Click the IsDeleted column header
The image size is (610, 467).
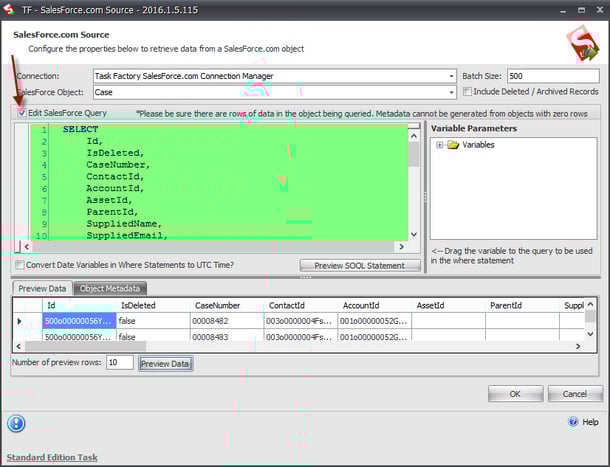[153, 305]
